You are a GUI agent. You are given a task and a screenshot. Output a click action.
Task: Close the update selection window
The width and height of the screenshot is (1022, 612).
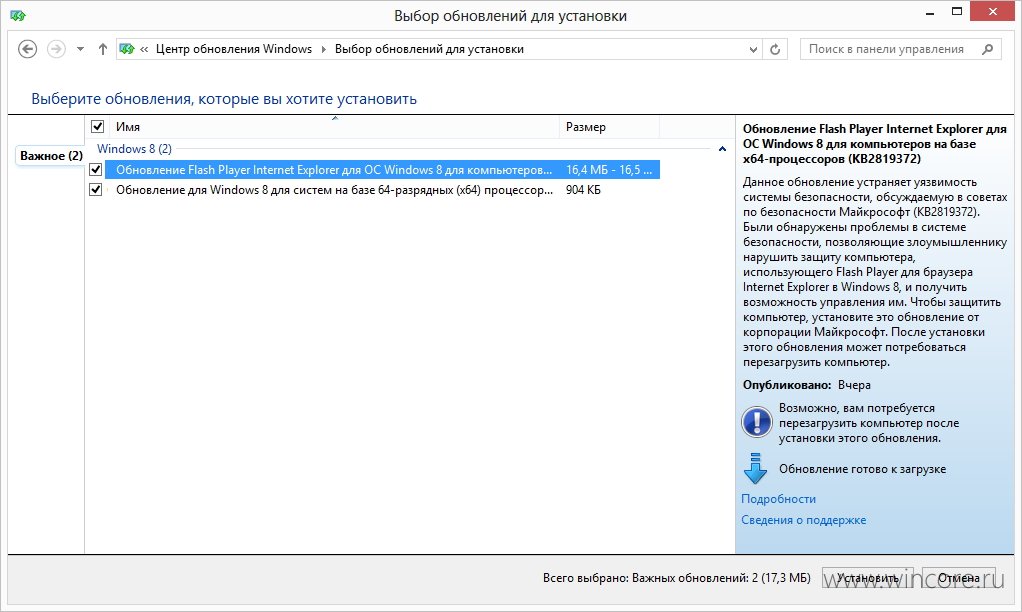coord(993,11)
